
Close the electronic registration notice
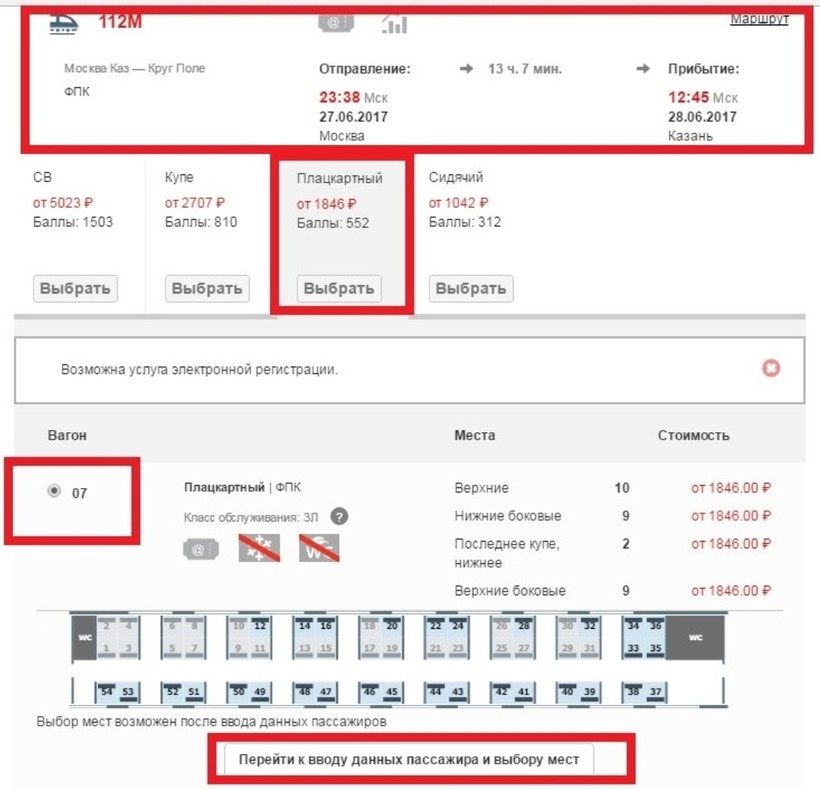771,368
